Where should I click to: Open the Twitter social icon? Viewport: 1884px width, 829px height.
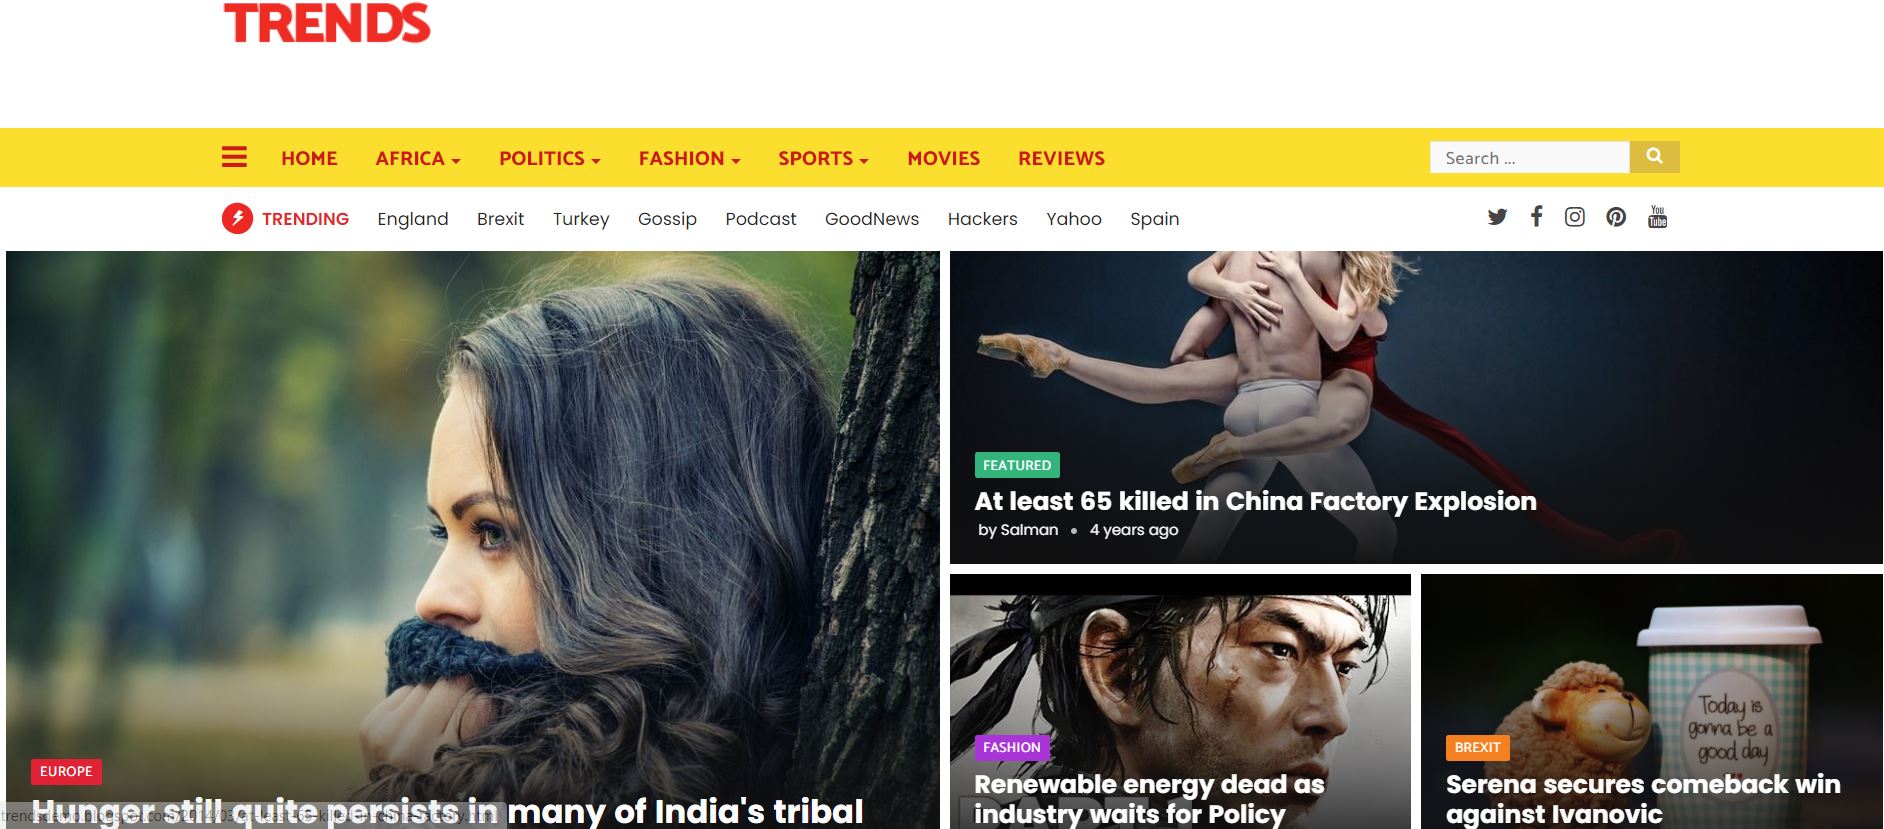(1497, 217)
